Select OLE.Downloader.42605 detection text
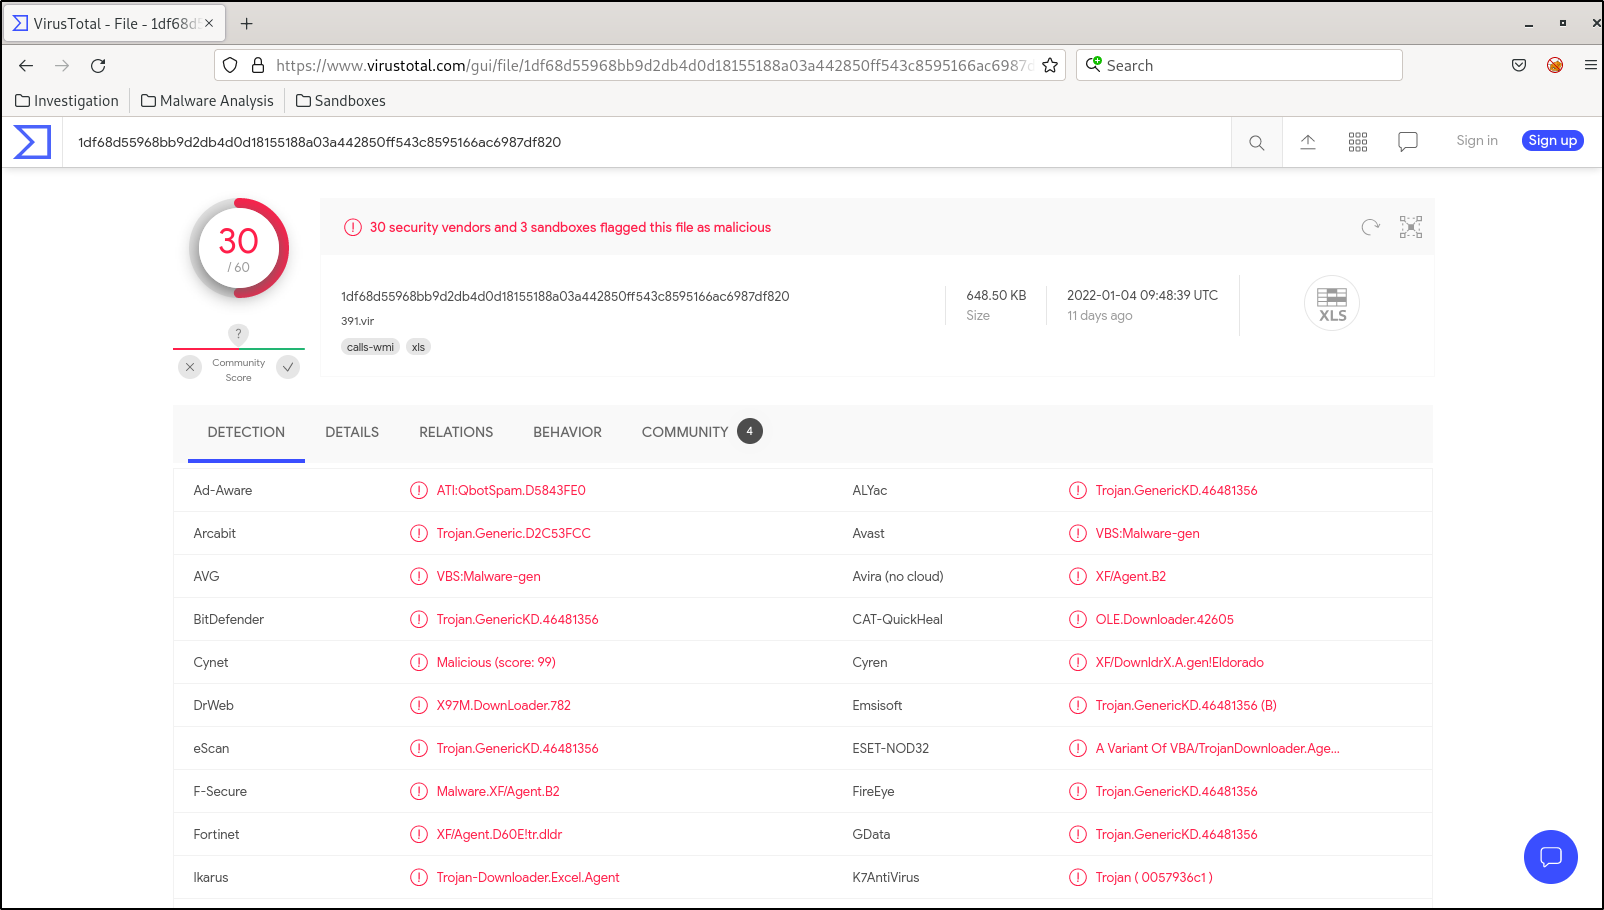 pos(1164,619)
